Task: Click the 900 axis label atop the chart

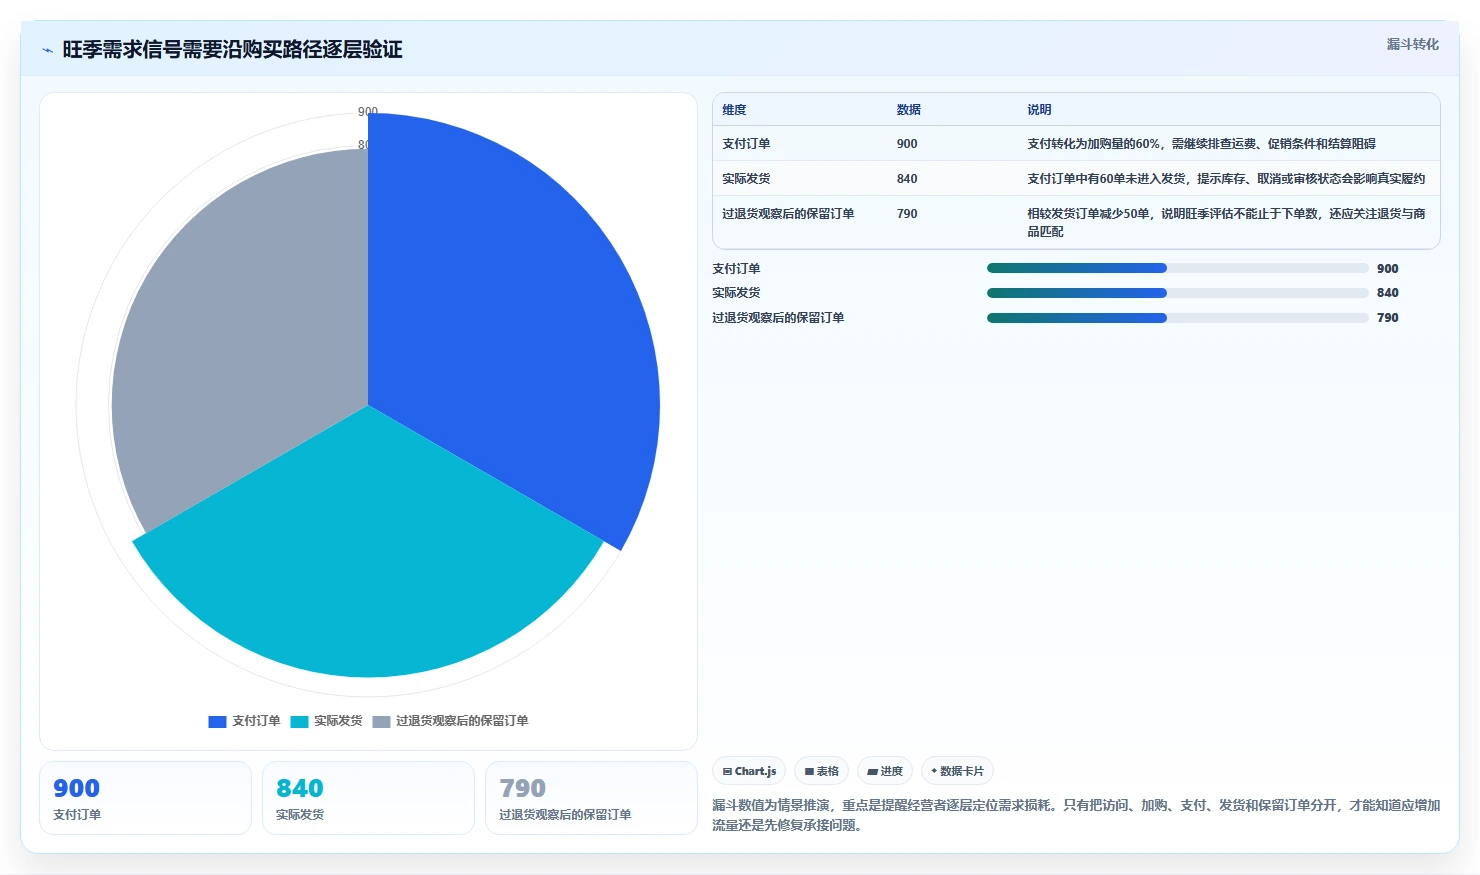Action: (x=368, y=112)
